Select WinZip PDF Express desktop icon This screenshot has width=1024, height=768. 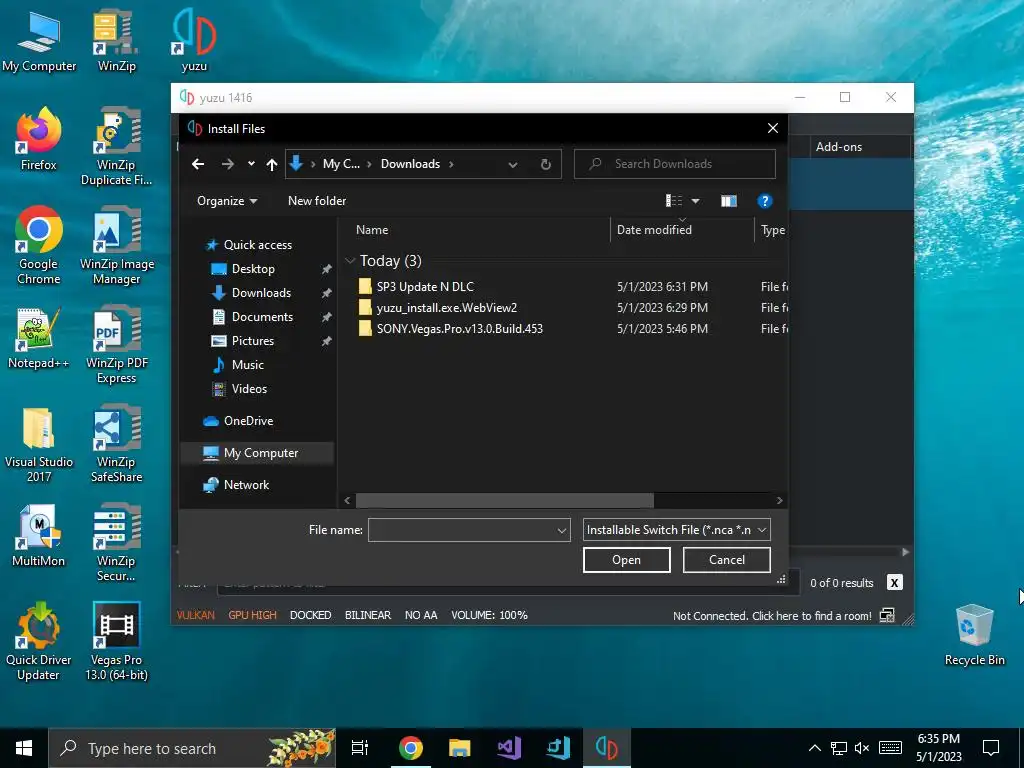click(x=116, y=345)
